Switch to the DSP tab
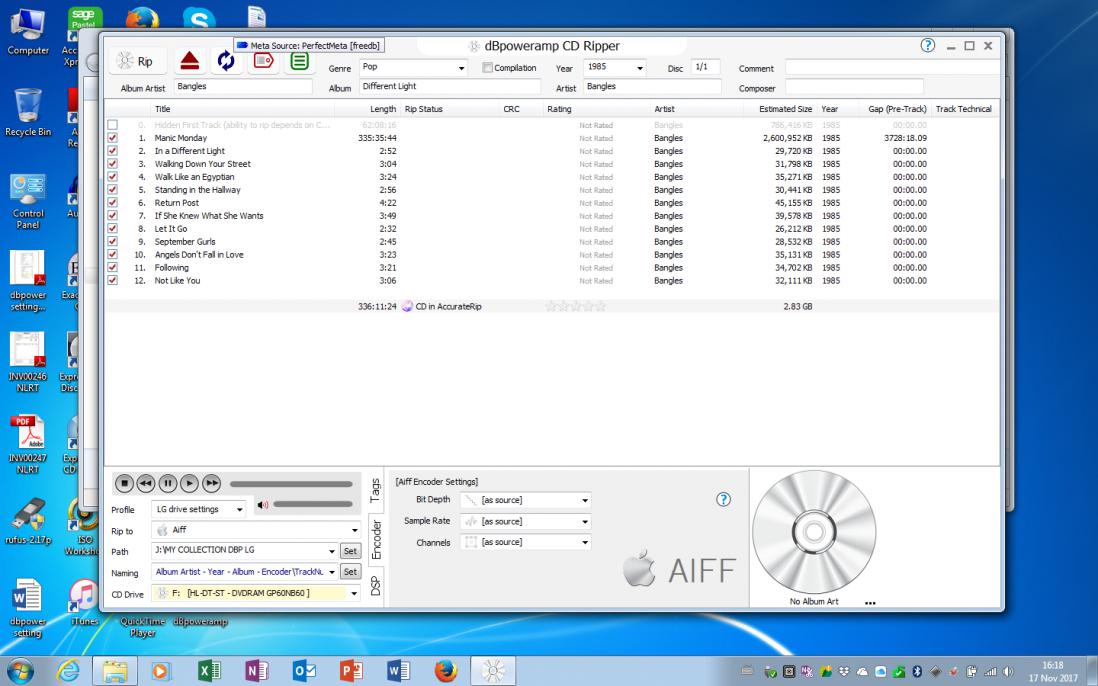 point(375,586)
